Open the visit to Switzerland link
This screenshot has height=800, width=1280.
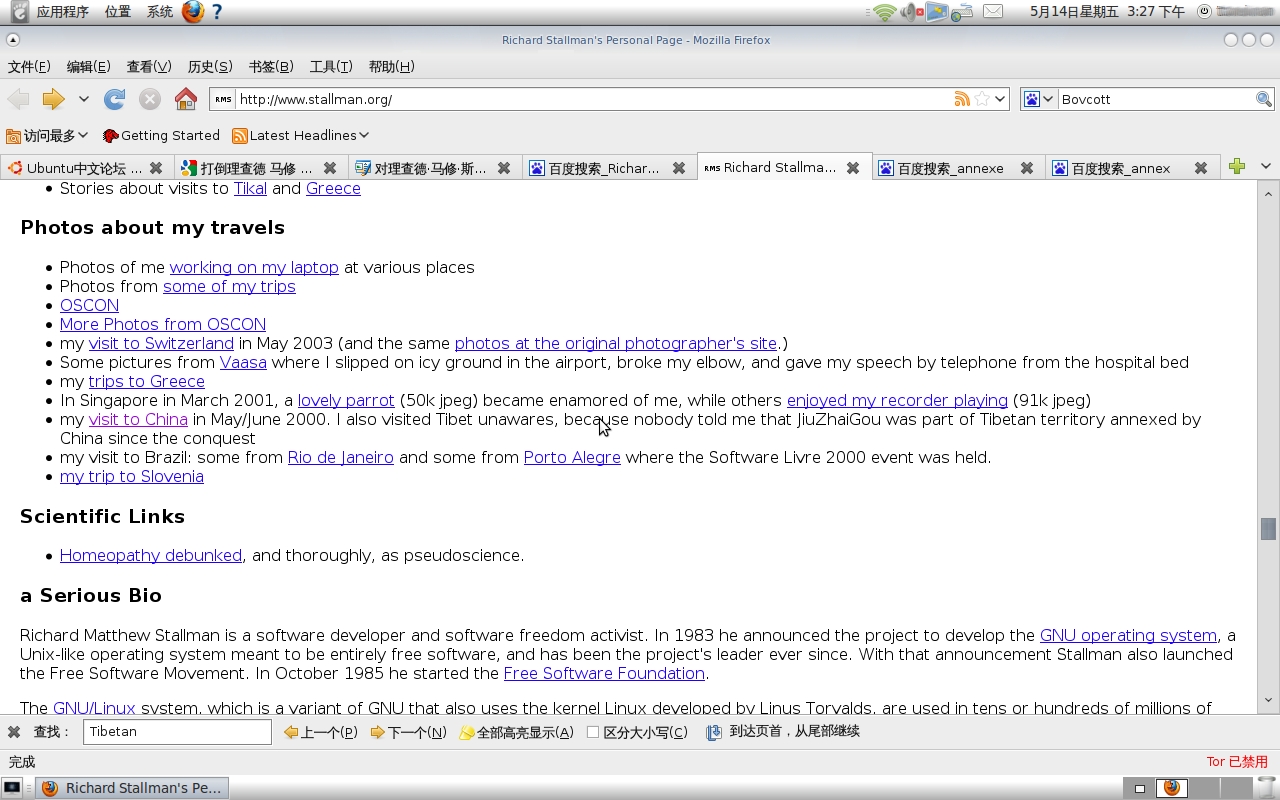pos(161,343)
